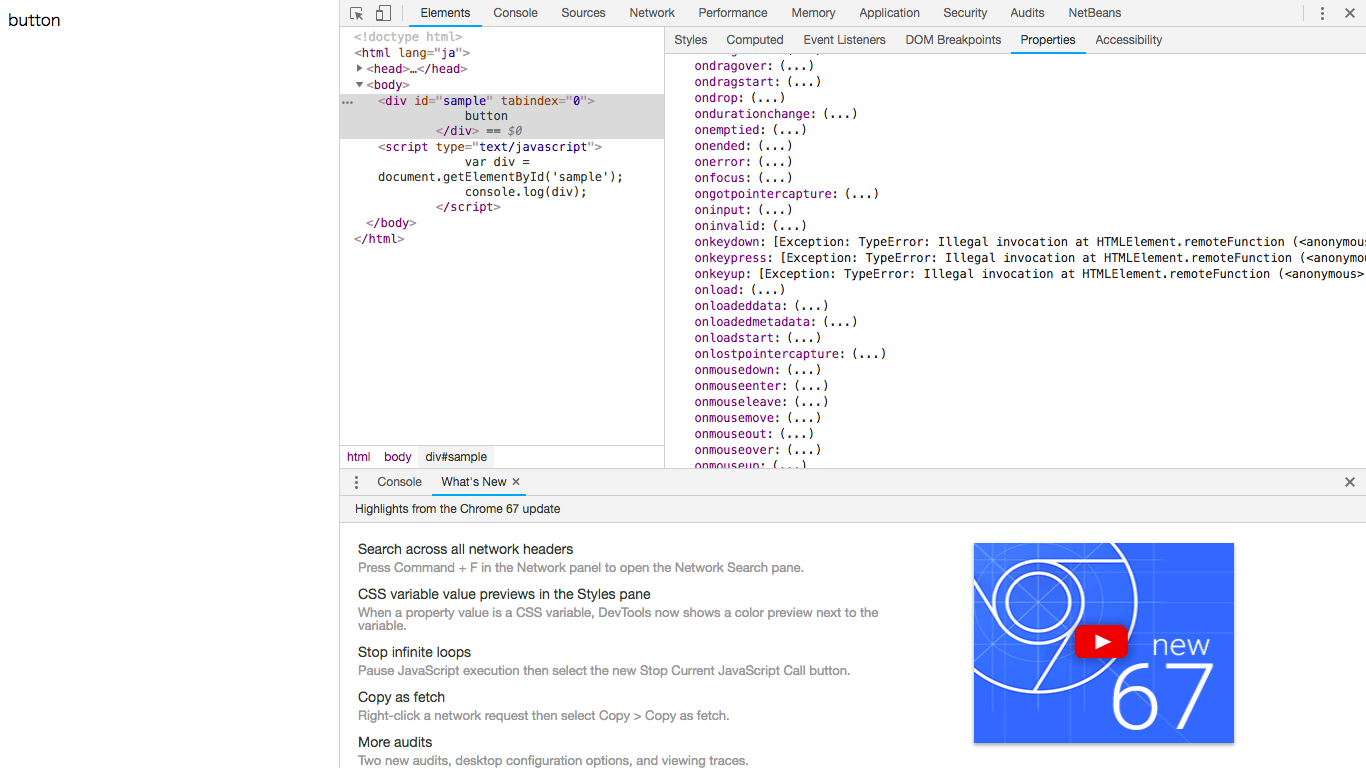Switch to the Console panel
Viewport: 1366px width, 768px height.
click(x=515, y=13)
